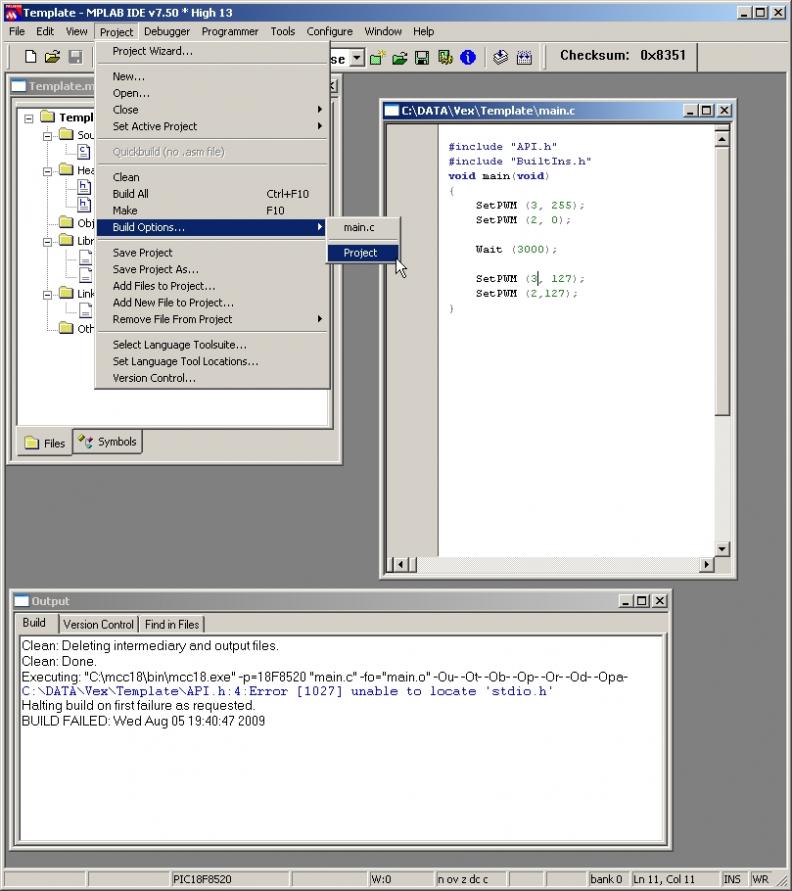Screen dimensions: 792x891
Task: Click the editor vertical scrollbar down arrow
Action: click(x=722, y=549)
